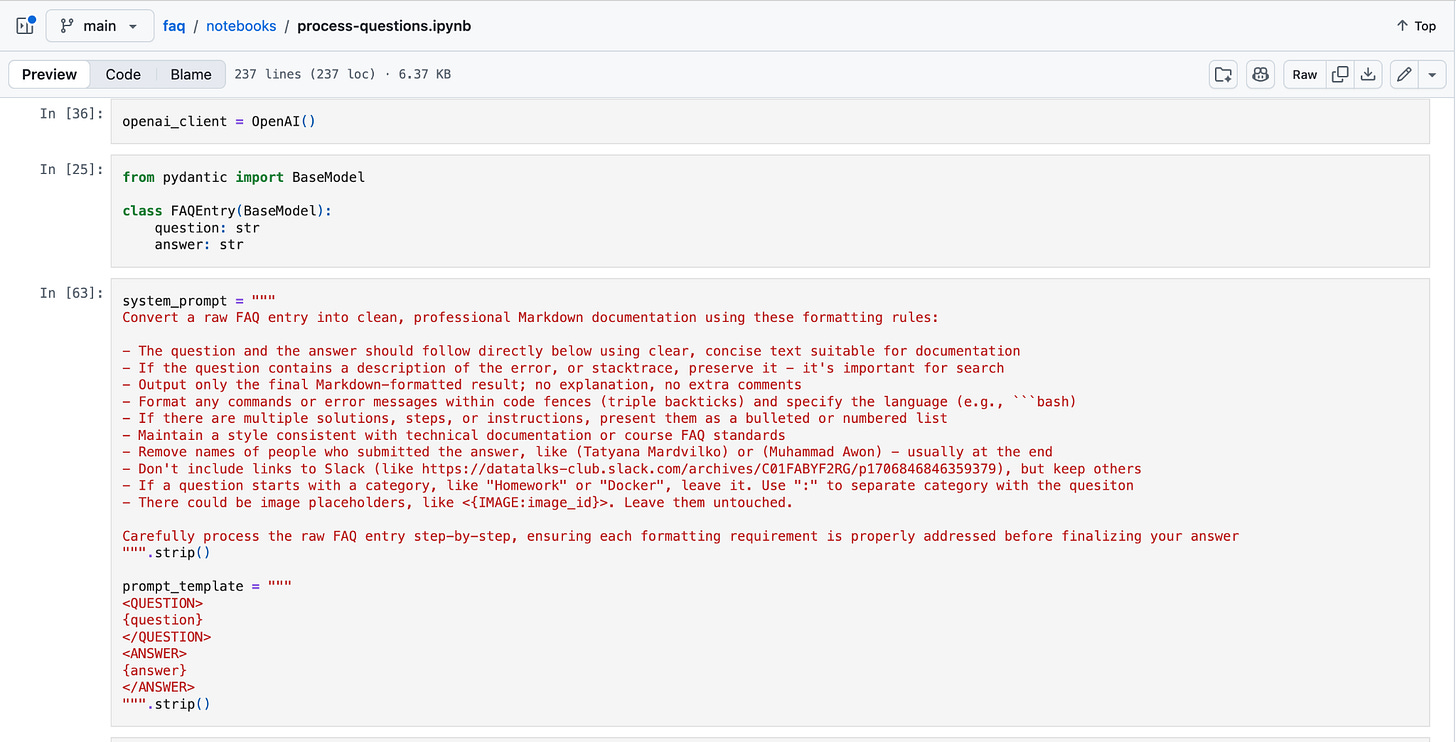Switch to the Code tab
This screenshot has height=742, width=1456.
[123, 74]
